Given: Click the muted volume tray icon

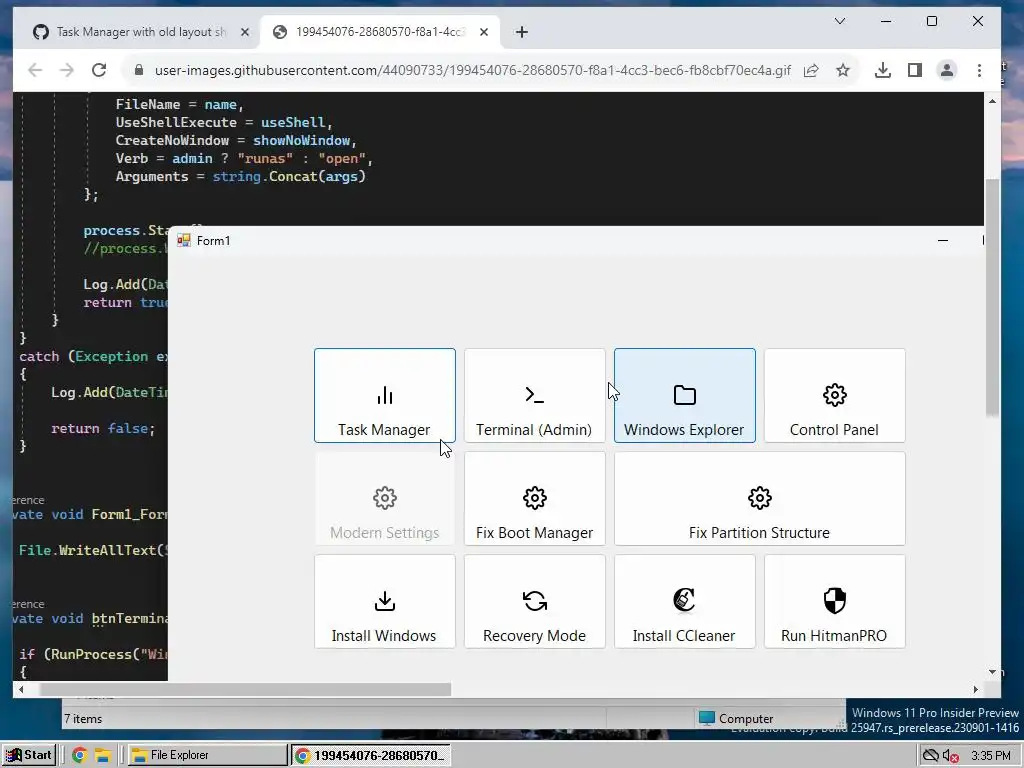Looking at the screenshot, I should coord(951,756).
